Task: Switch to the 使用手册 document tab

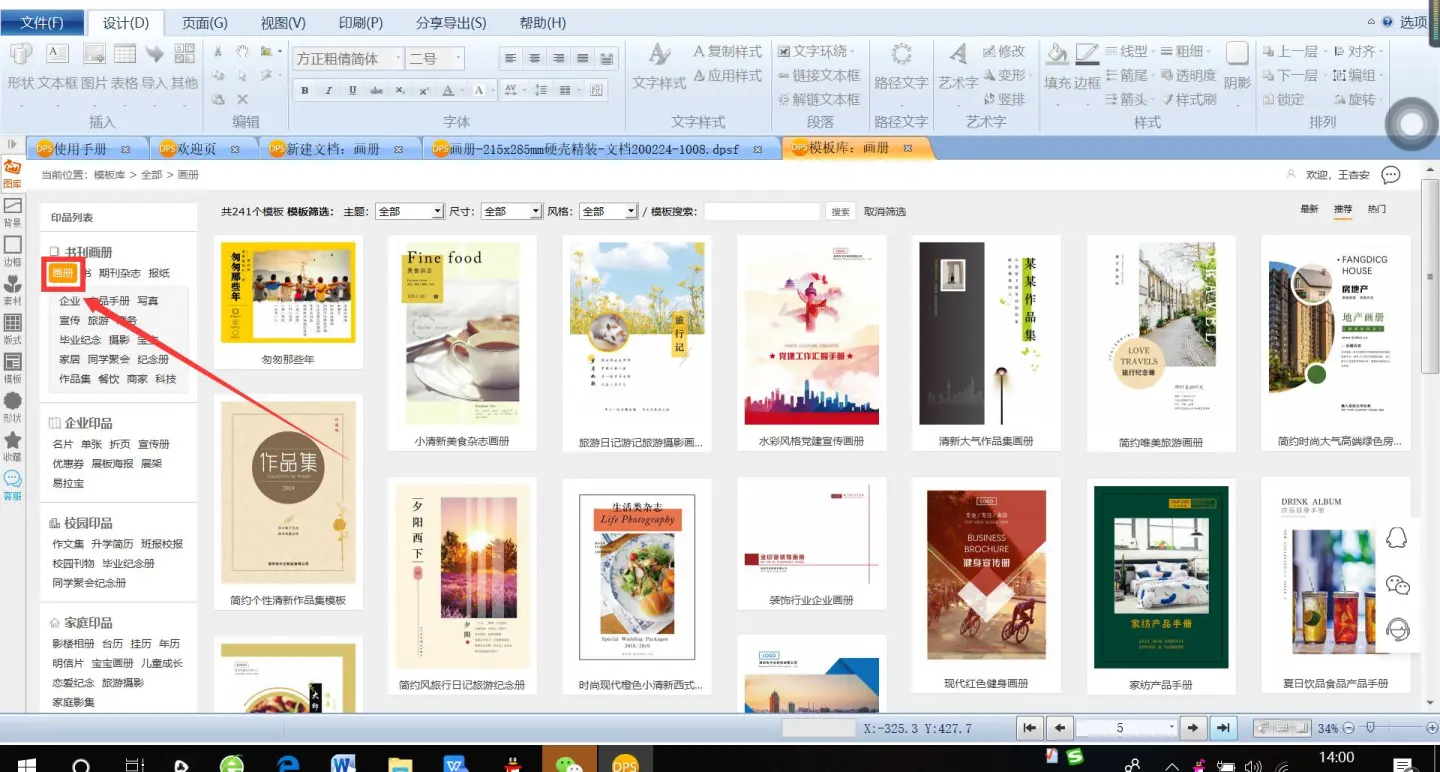Action: coord(80,149)
